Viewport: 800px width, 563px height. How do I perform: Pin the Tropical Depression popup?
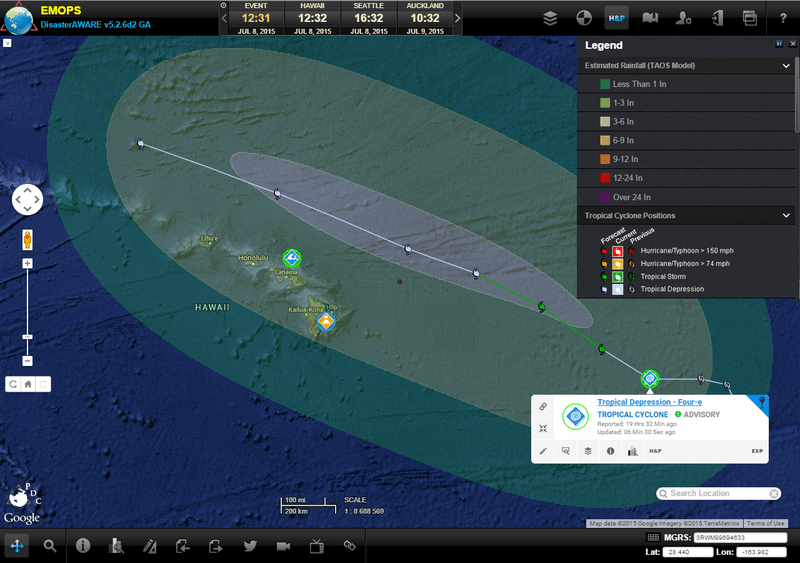762,402
